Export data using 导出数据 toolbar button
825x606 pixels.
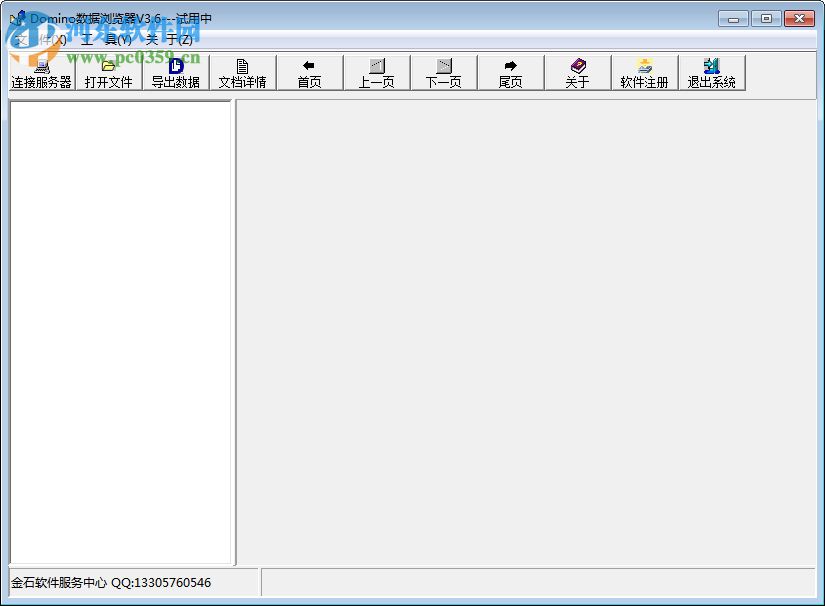pos(176,73)
